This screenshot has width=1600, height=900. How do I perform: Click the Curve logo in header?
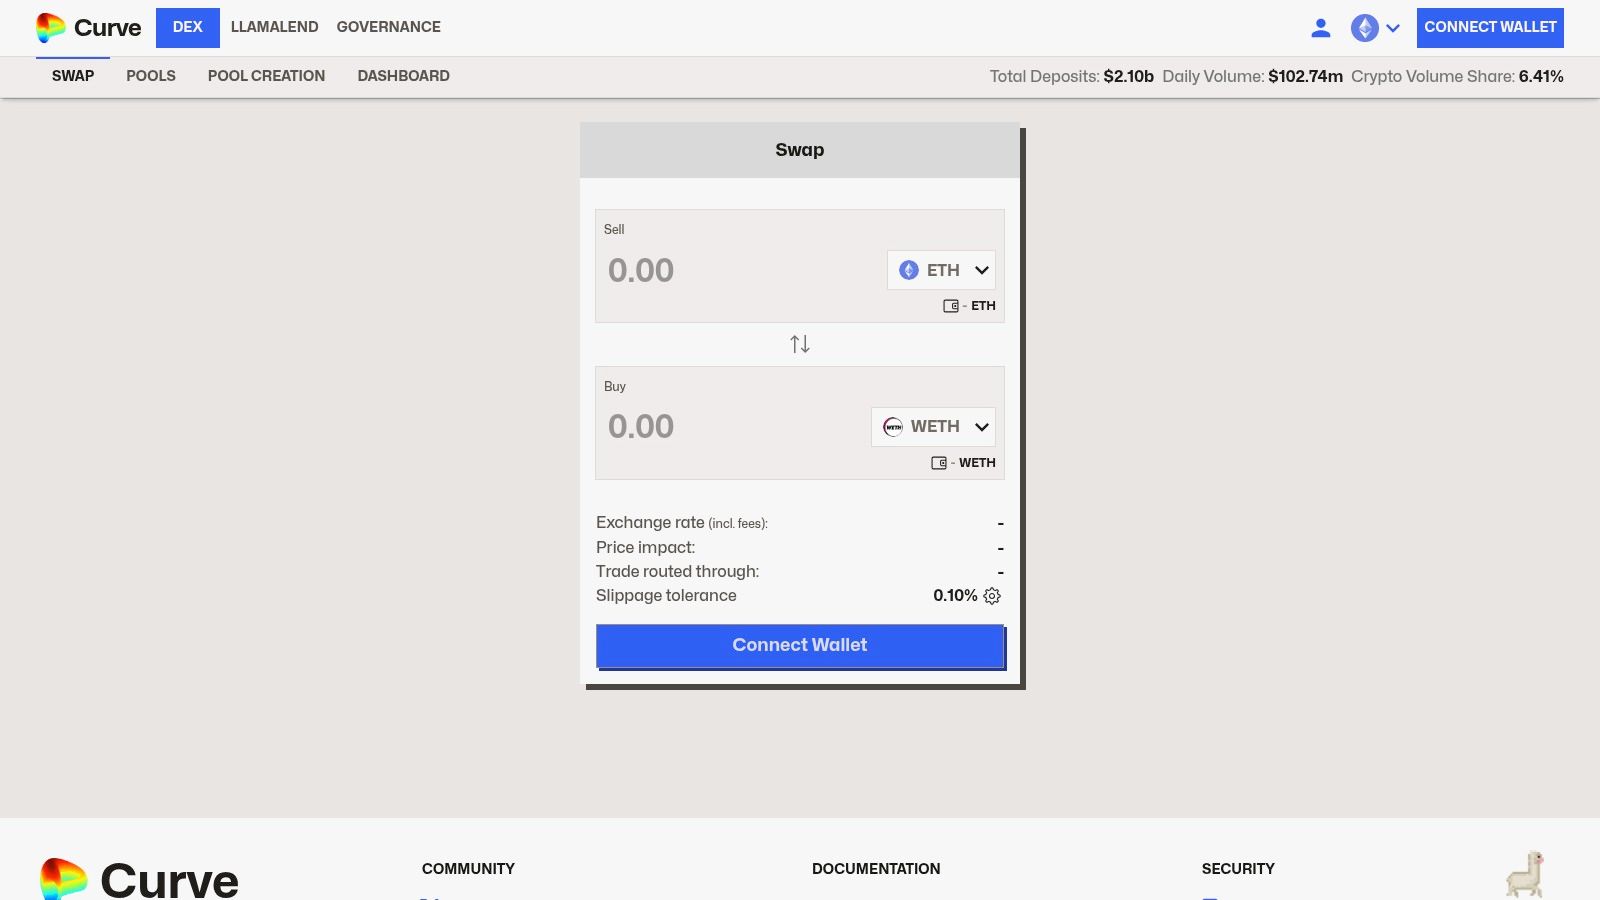[88, 28]
